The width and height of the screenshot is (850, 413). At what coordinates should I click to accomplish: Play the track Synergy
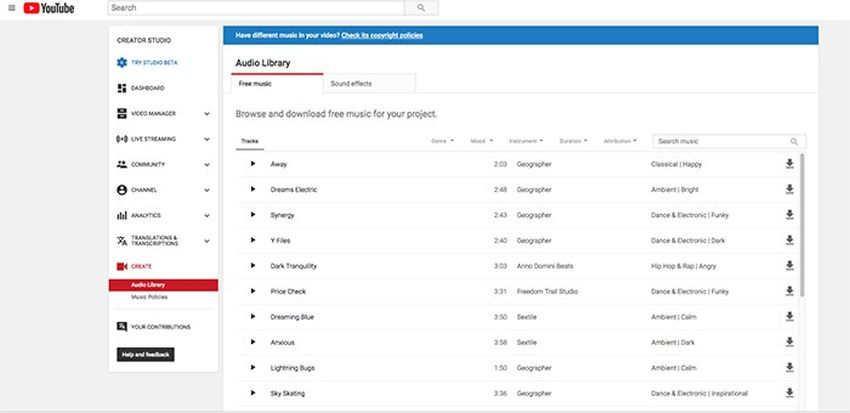[x=253, y=215]
